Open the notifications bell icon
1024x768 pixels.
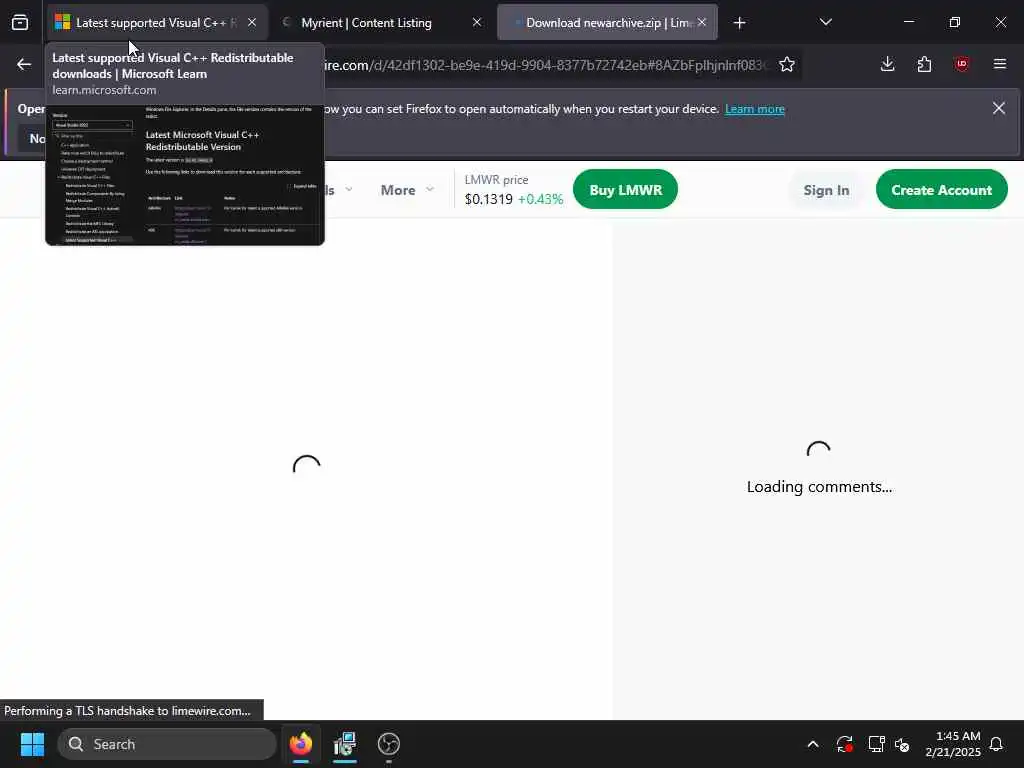click(997, 744)
